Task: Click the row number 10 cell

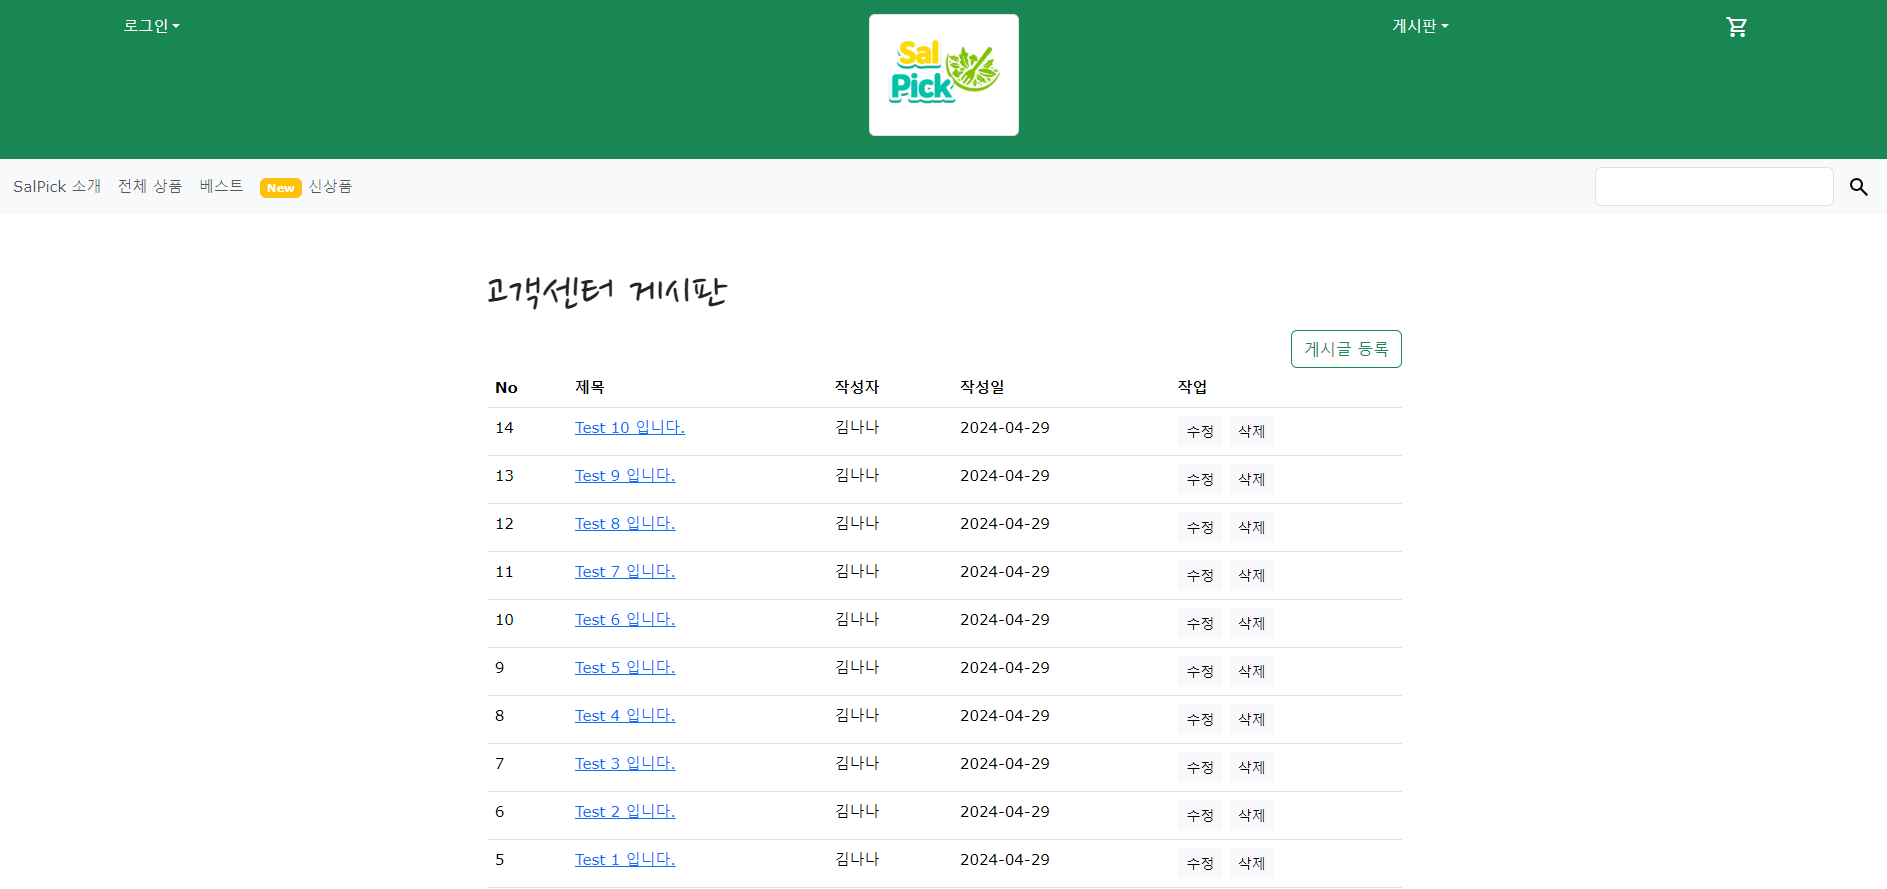Action: coord(504,620)
